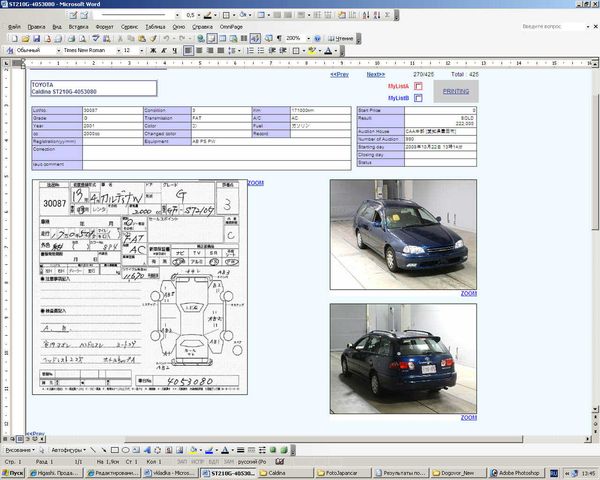Viewport: 600px width, 480px height.
Task: Open 3-D style options
Action: [x=284, y=450]
